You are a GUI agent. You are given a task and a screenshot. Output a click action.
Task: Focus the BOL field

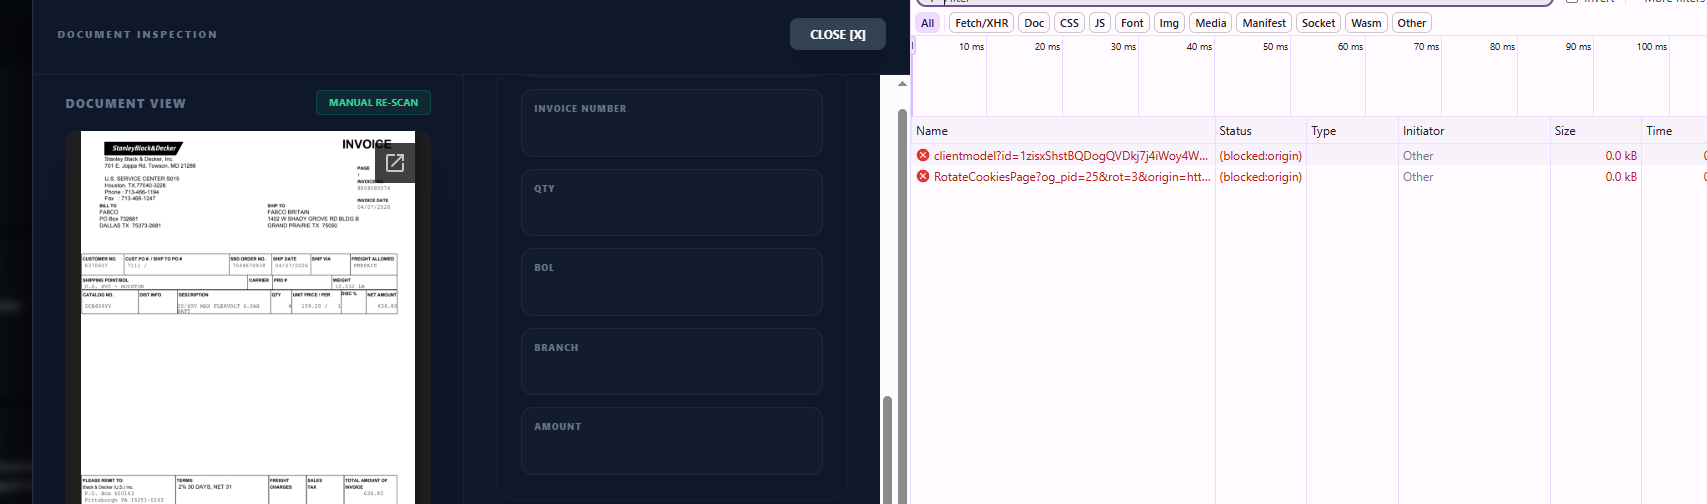click(x=671, y=282)
